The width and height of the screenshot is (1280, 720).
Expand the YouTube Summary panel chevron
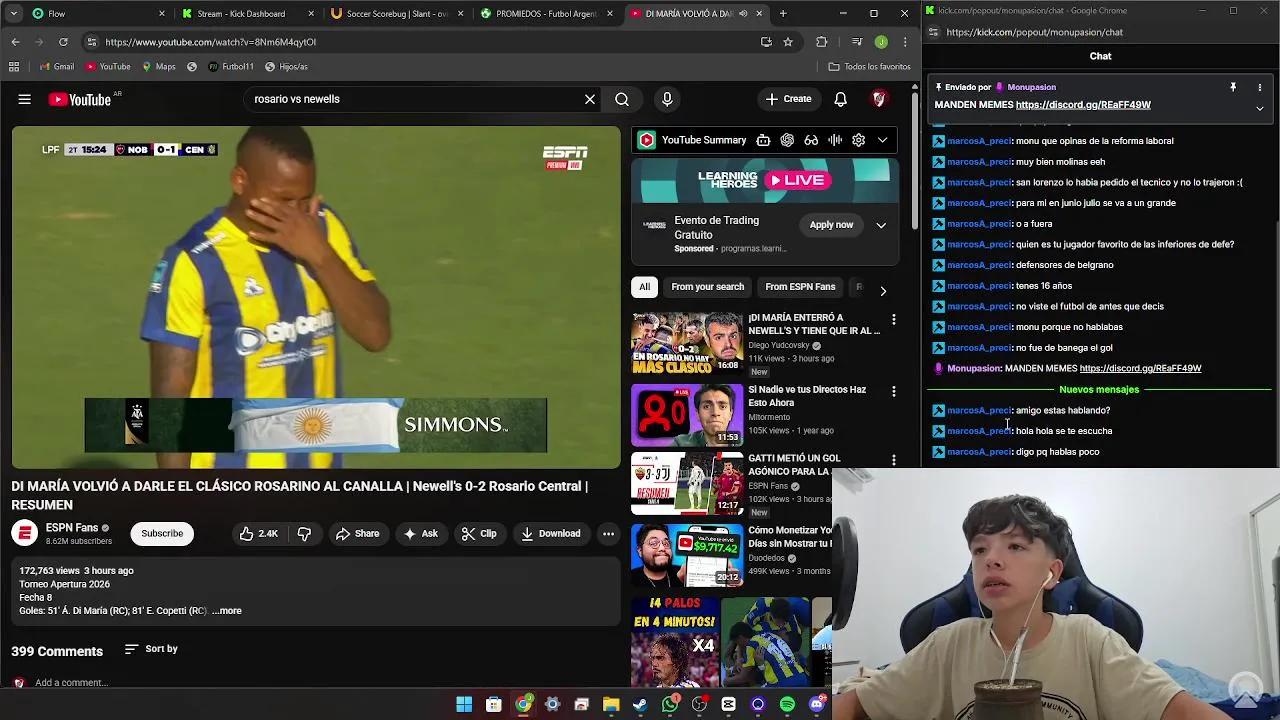(x=882, y=140)
